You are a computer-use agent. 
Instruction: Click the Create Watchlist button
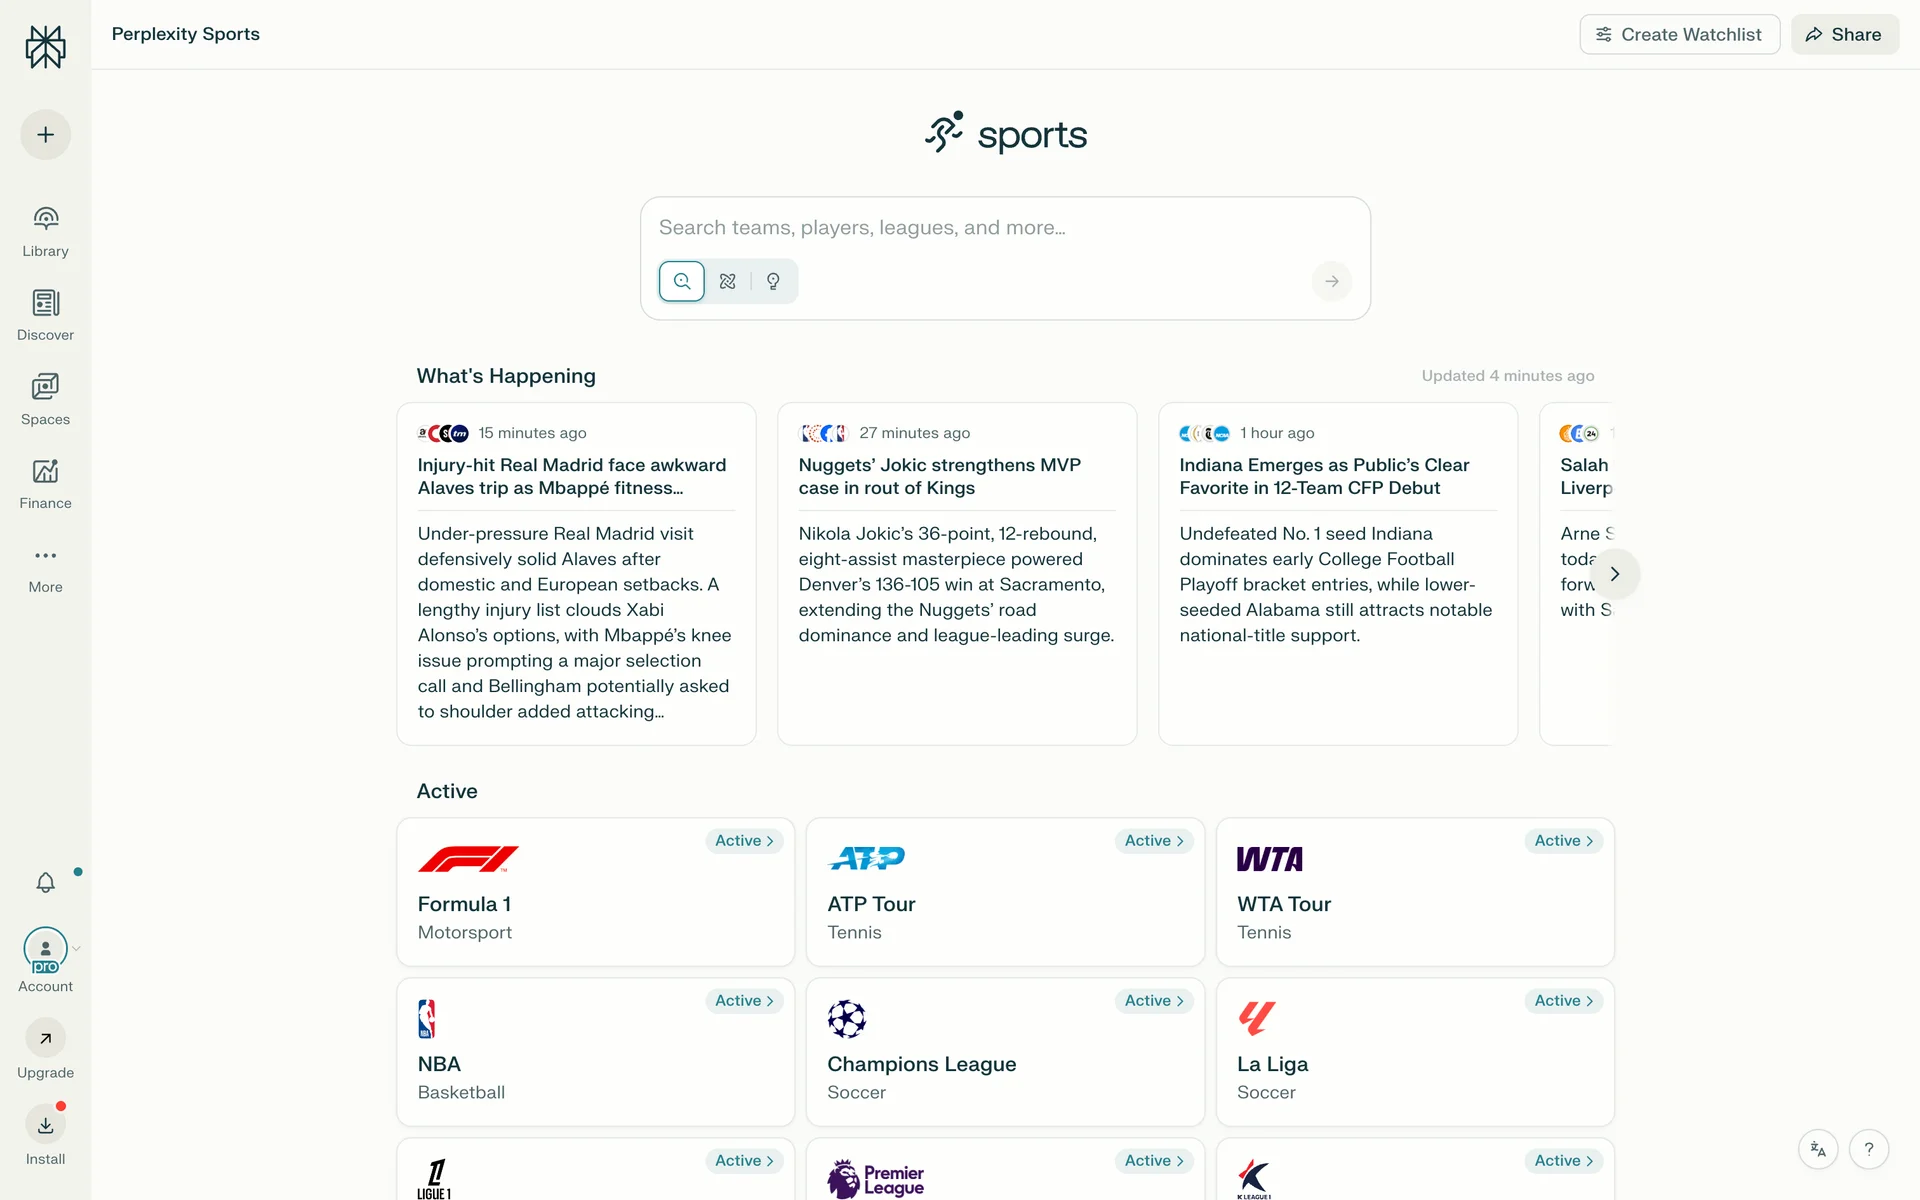(1679, 35)
